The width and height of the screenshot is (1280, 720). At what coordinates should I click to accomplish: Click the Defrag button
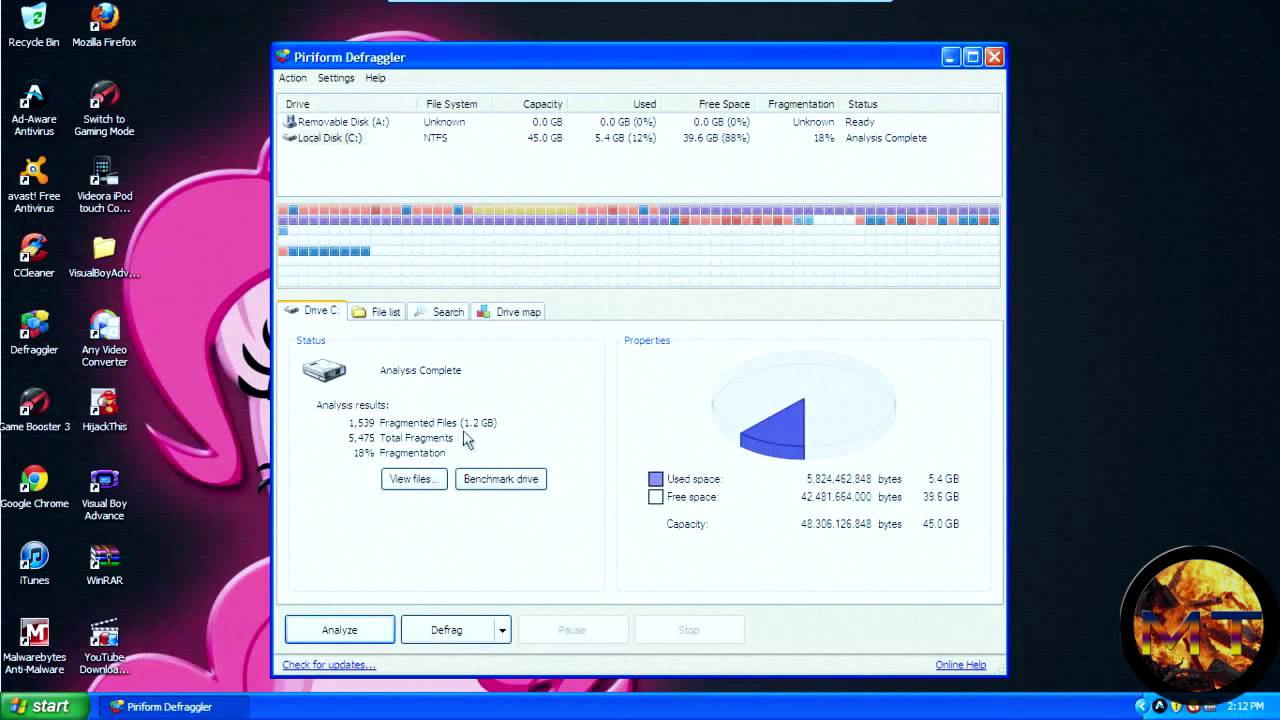click(x=447, y=630)
